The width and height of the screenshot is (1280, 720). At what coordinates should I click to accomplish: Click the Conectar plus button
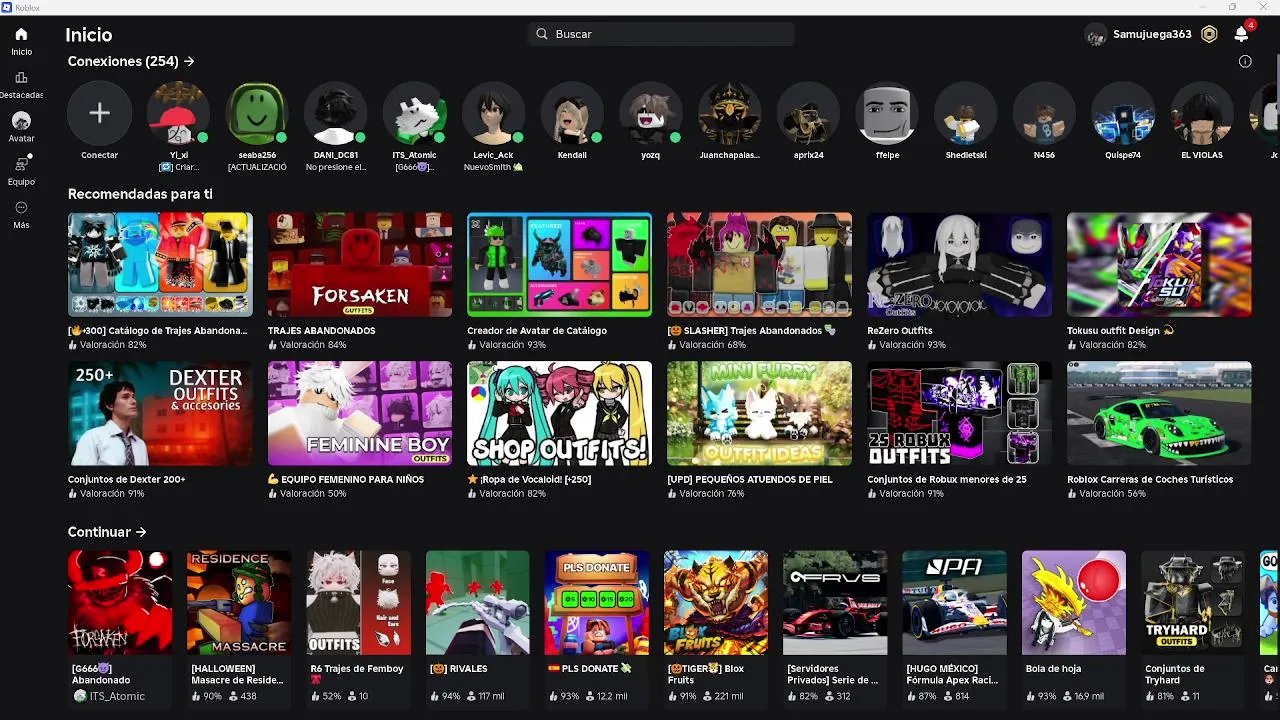[x=99, y=113]
